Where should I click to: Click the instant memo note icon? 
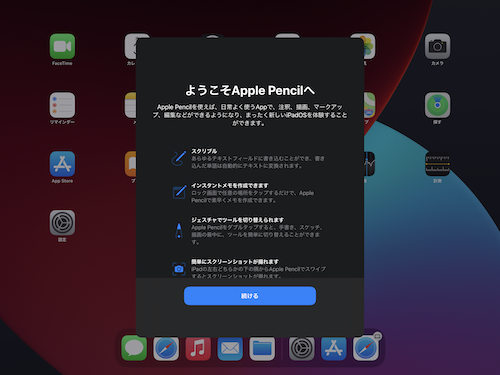(179, 192)
